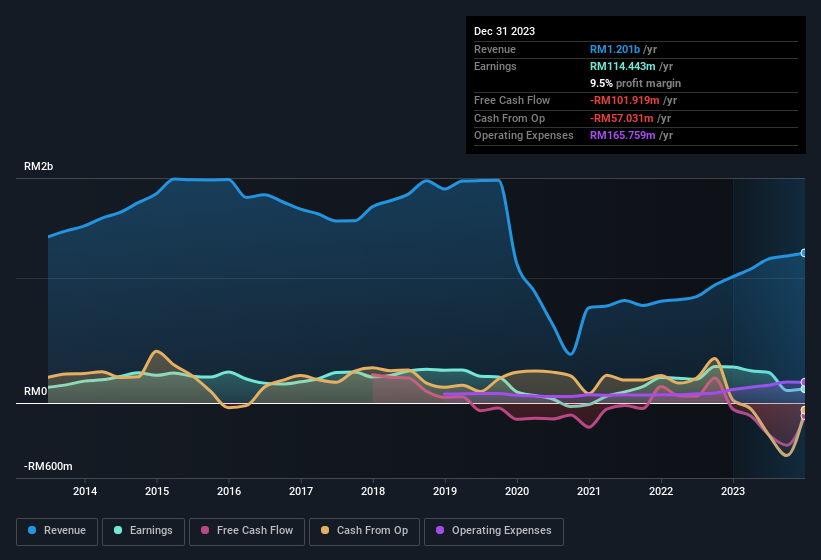Toggle the Earnings legend button
The width and height of the screenshot is (821, 560).
coord(143,531)
